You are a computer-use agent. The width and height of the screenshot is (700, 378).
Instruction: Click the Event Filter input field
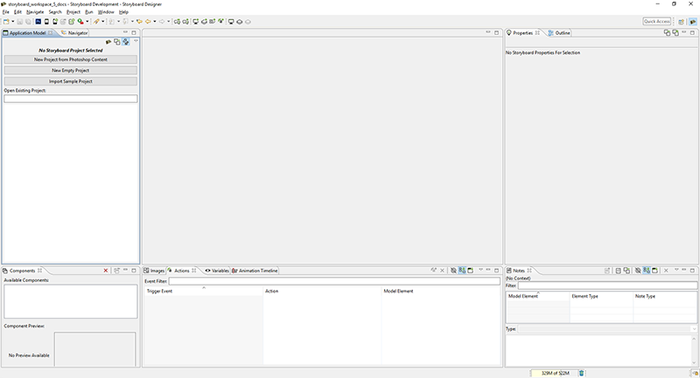(334, 281)
